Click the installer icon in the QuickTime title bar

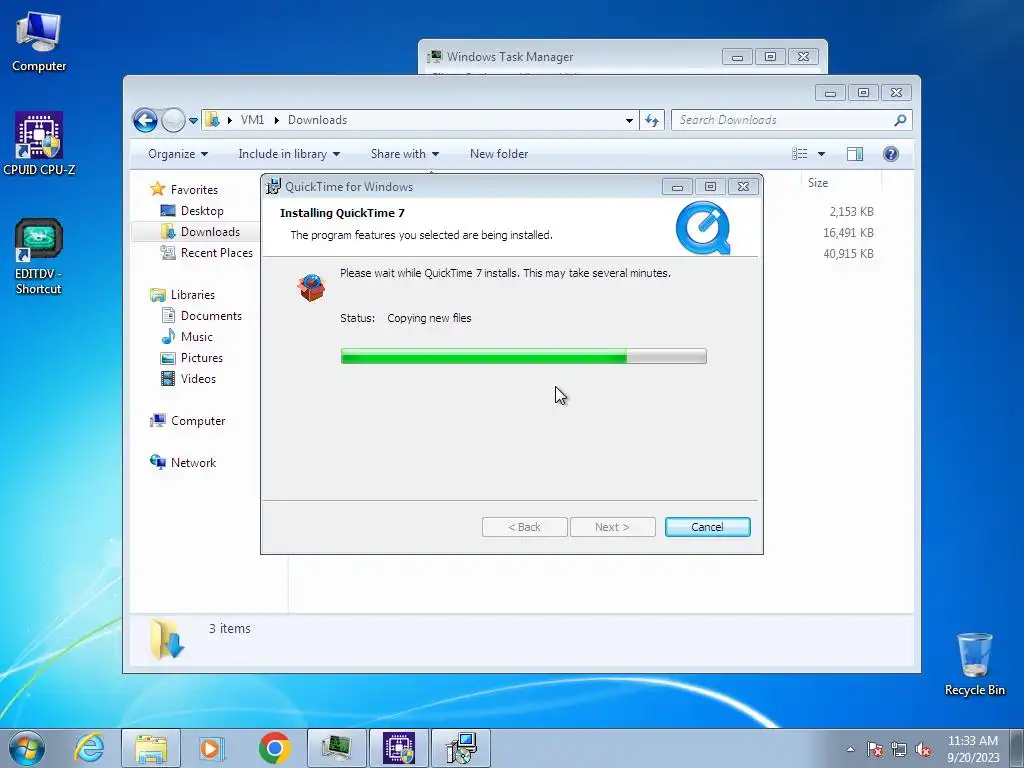coord(274,187)
